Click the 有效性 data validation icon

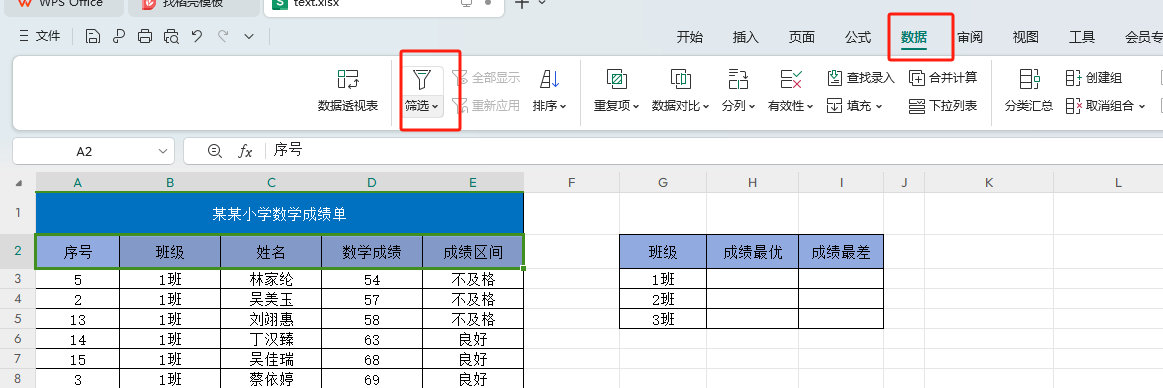[x=791, y=79]
